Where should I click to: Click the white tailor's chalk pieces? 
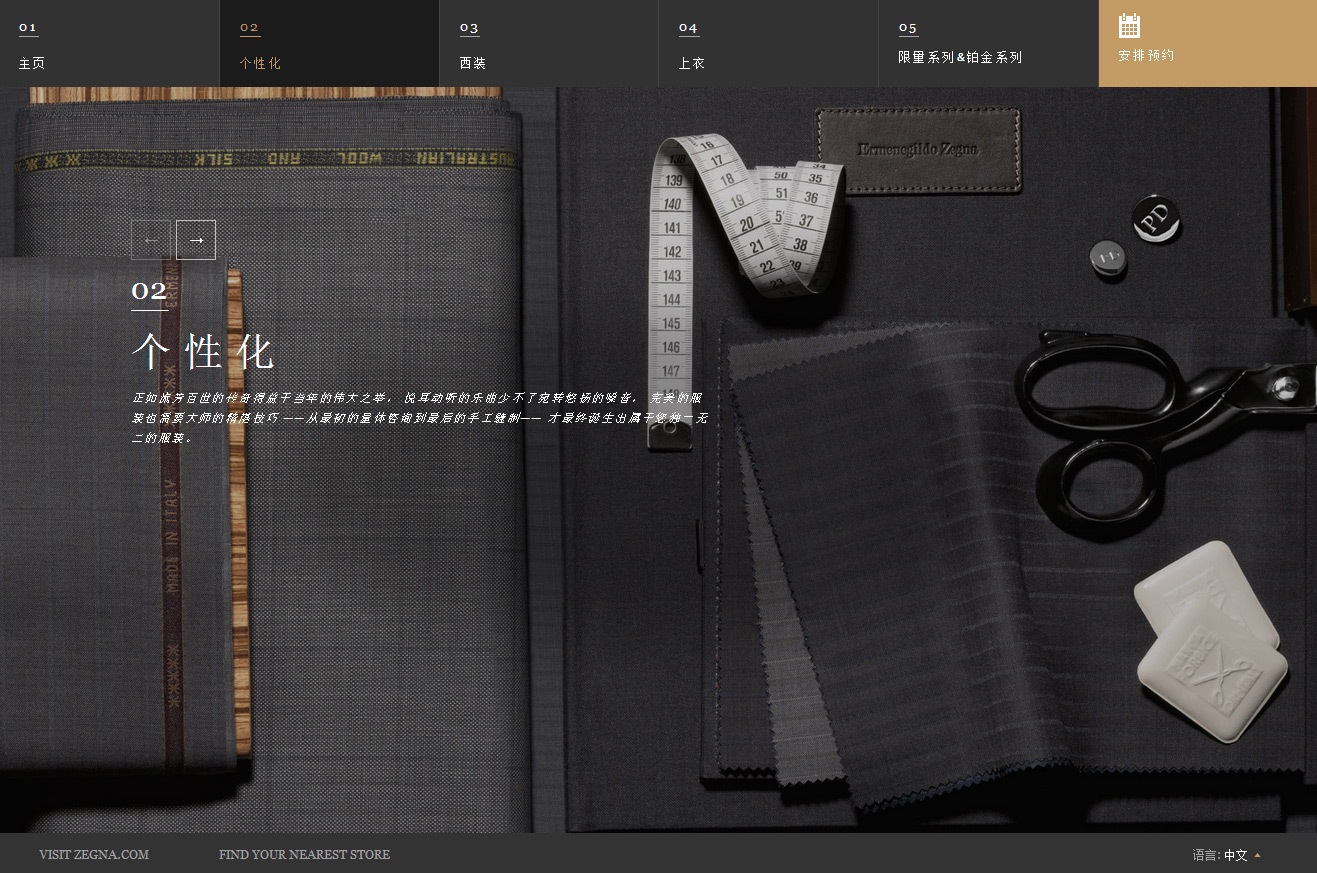coord(1210,640)
